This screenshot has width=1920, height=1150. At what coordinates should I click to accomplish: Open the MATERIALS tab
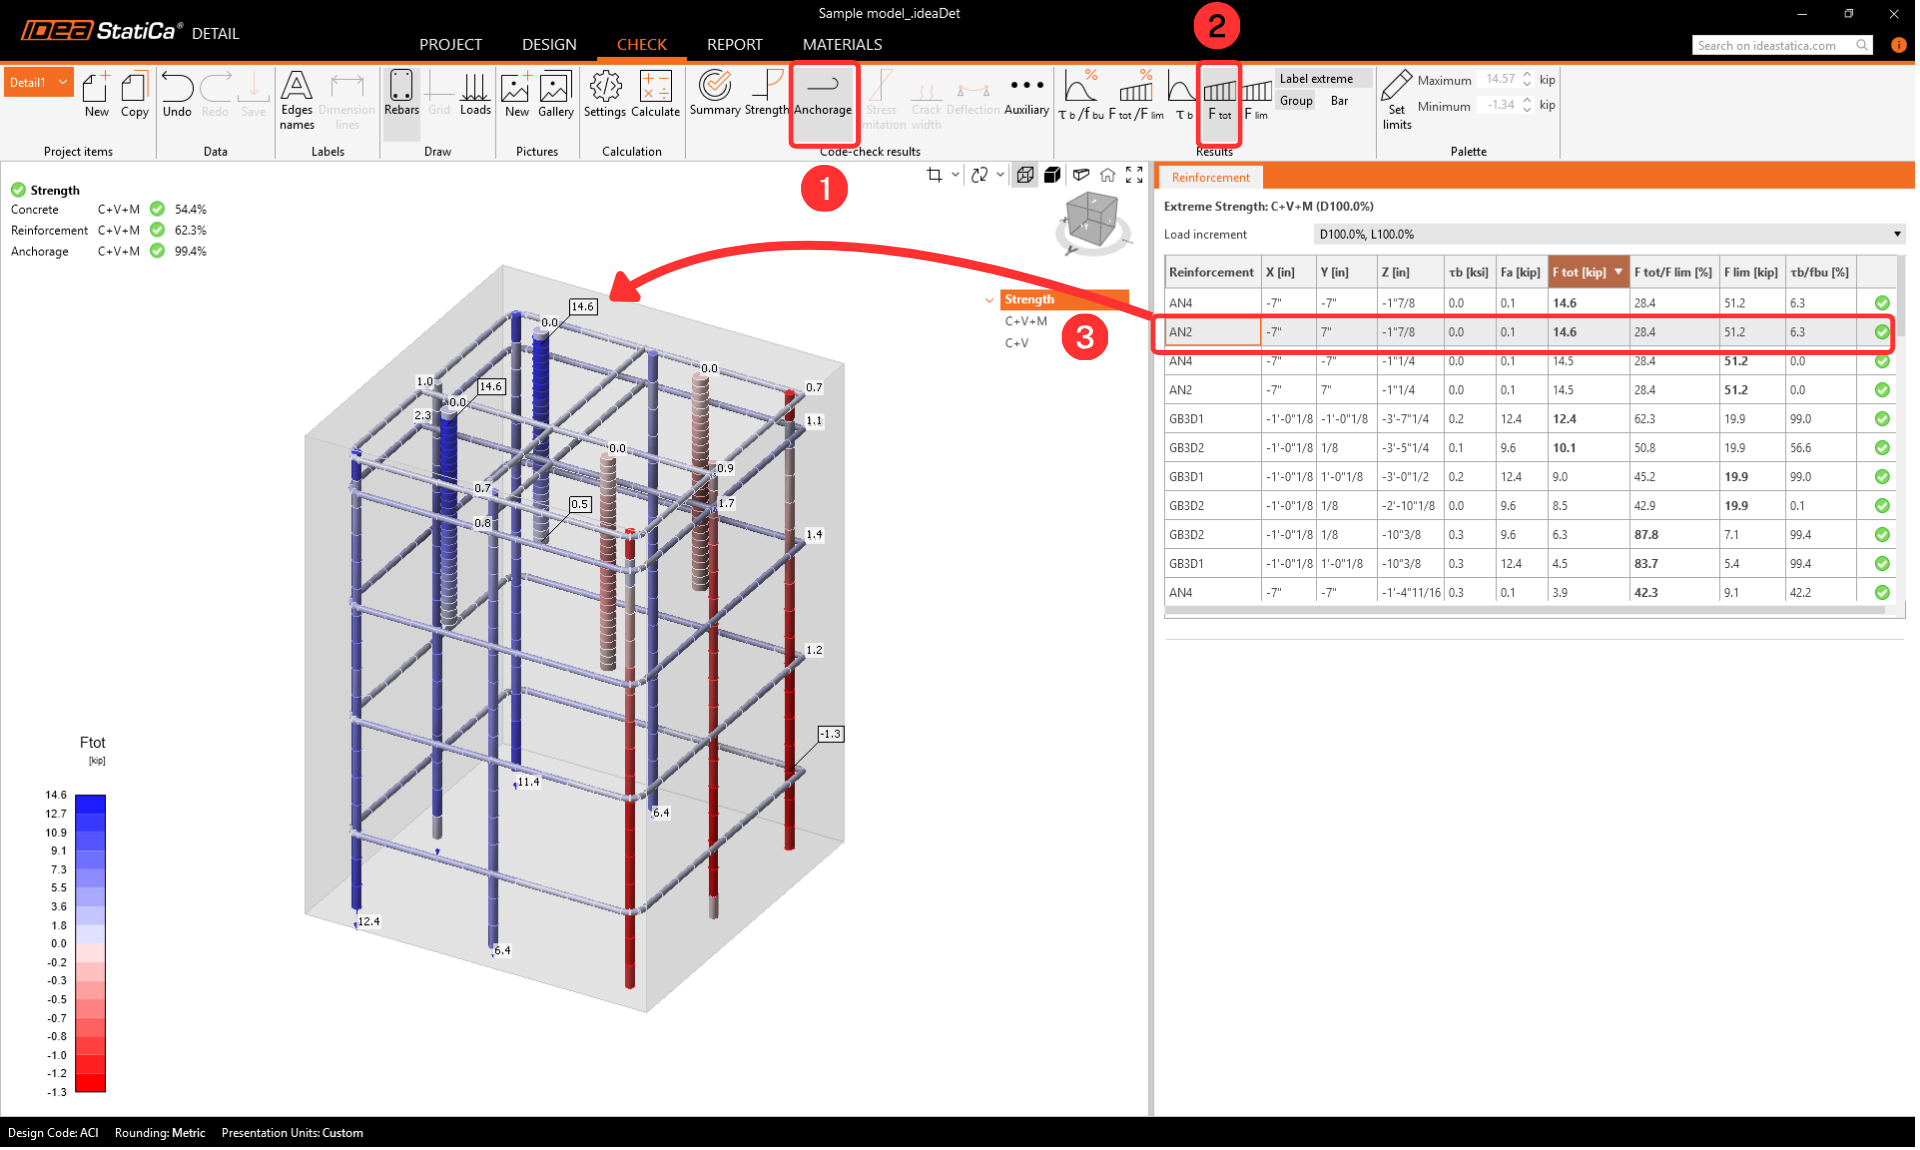click(842, 45)
